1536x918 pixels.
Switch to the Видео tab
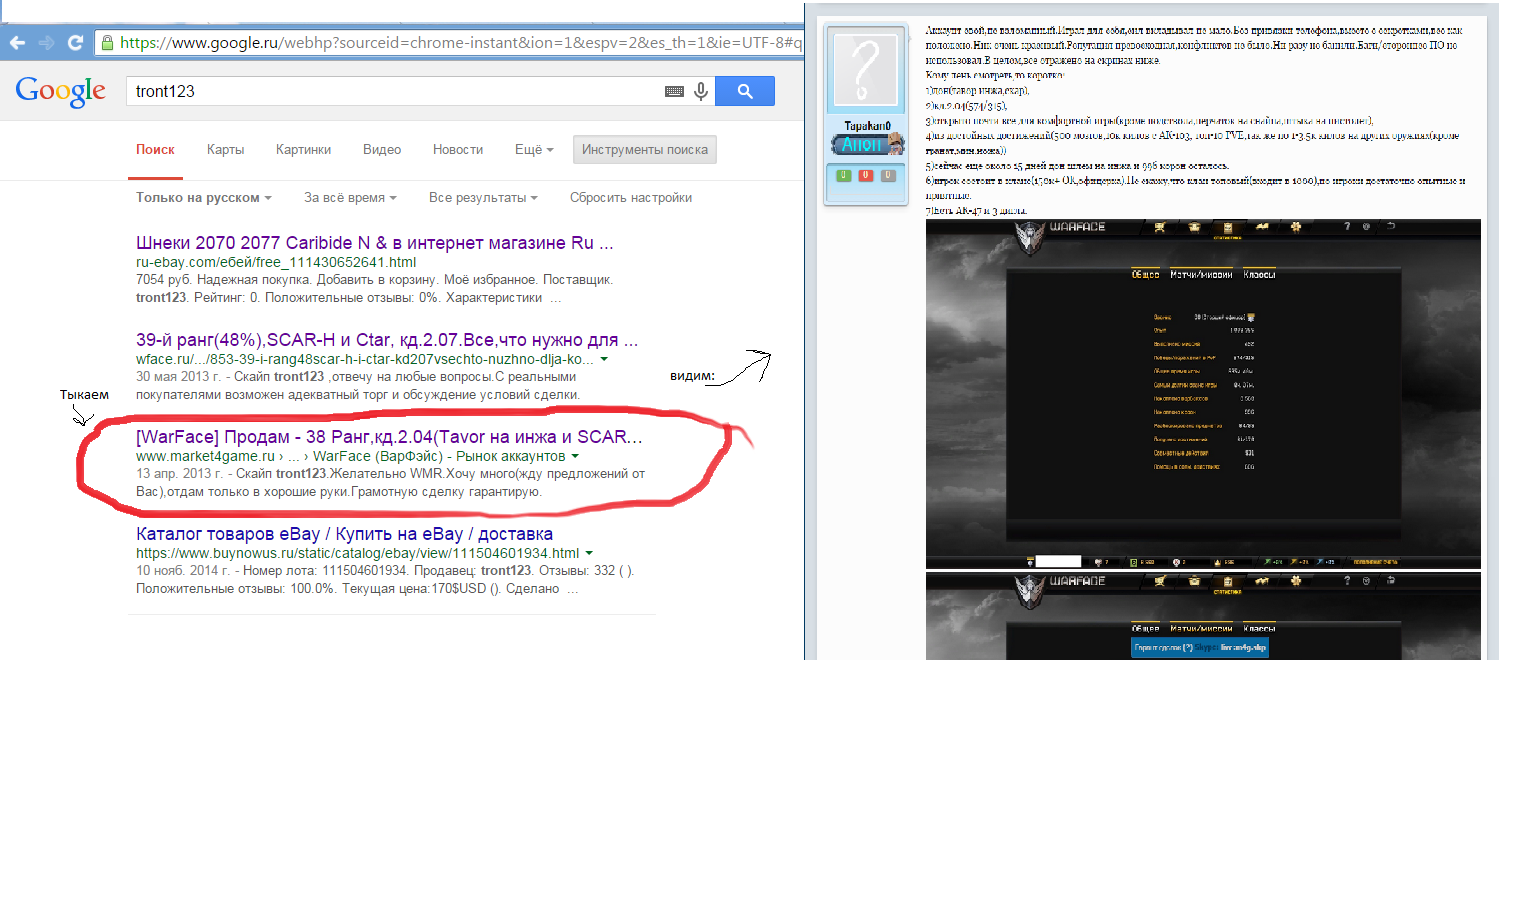pos(382,149)
